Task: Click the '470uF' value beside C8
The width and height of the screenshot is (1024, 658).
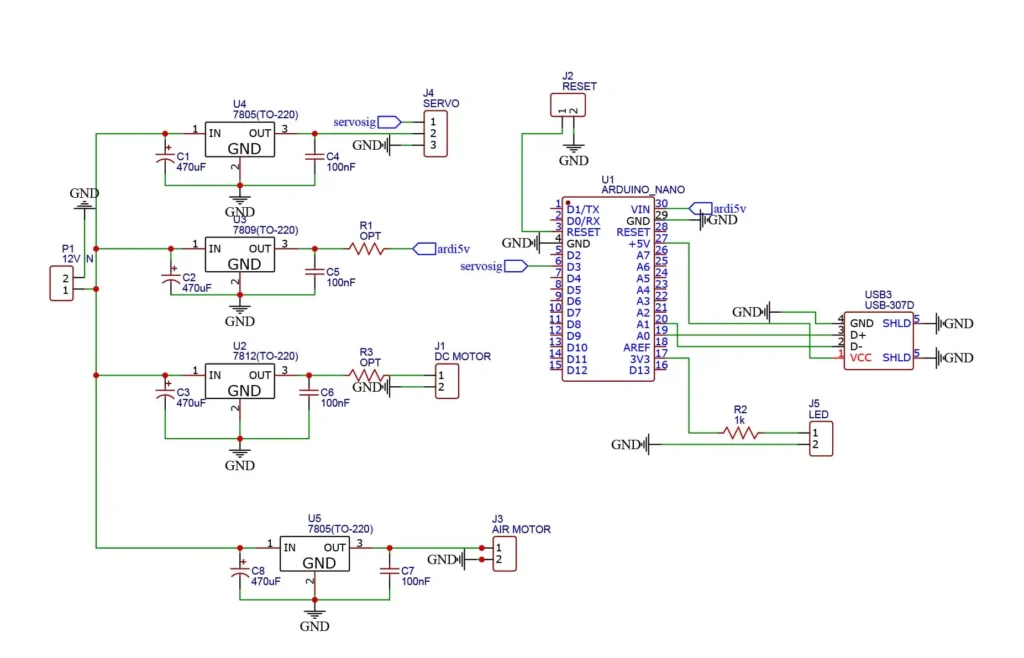Action: tap(265, 581)
